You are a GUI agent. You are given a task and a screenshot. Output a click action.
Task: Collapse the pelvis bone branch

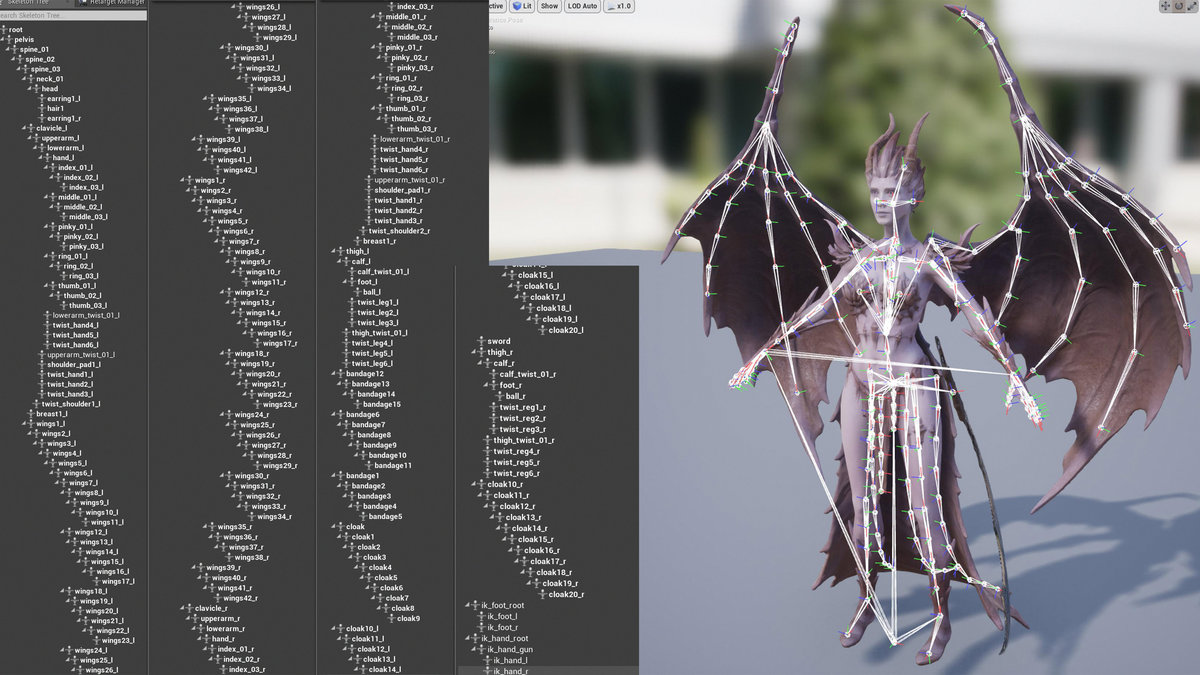click(4, 40)
